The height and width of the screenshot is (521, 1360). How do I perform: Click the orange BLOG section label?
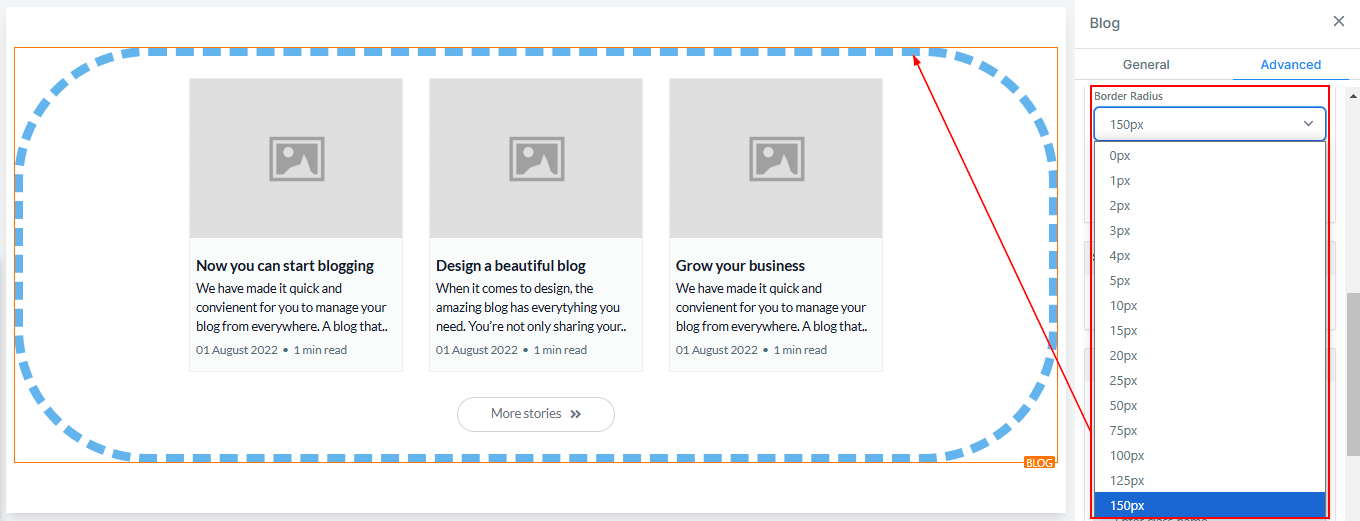coord(1039,463)
